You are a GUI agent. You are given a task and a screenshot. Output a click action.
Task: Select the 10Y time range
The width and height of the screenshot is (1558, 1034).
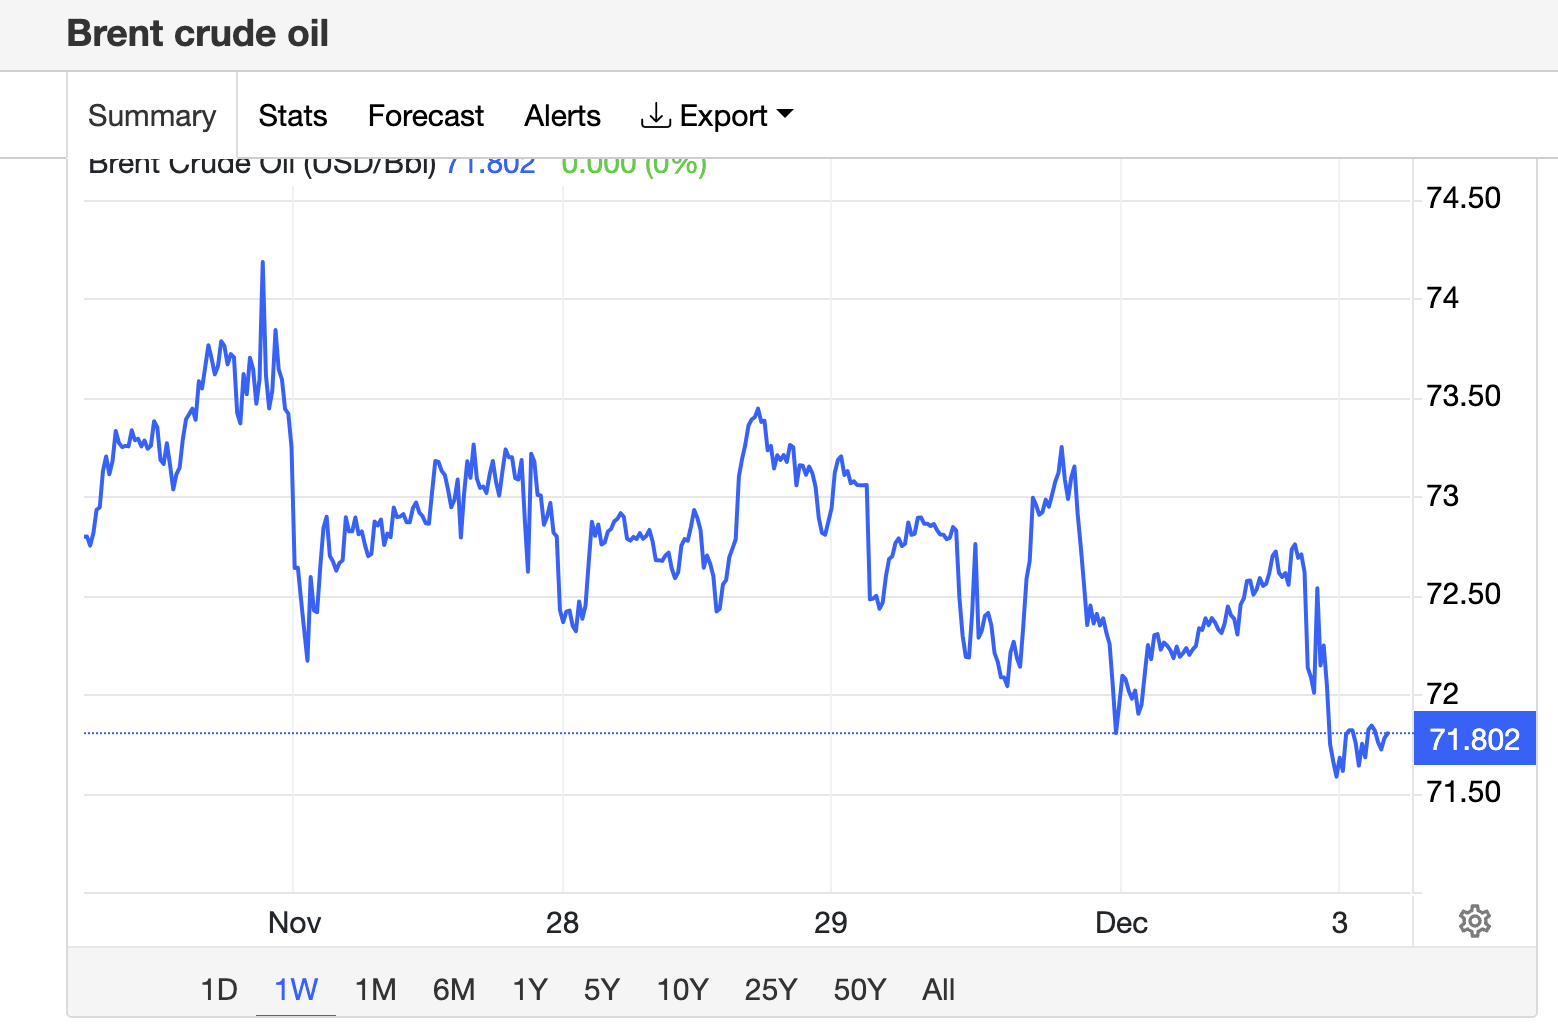pyautogui.click(x=683, y=990)
